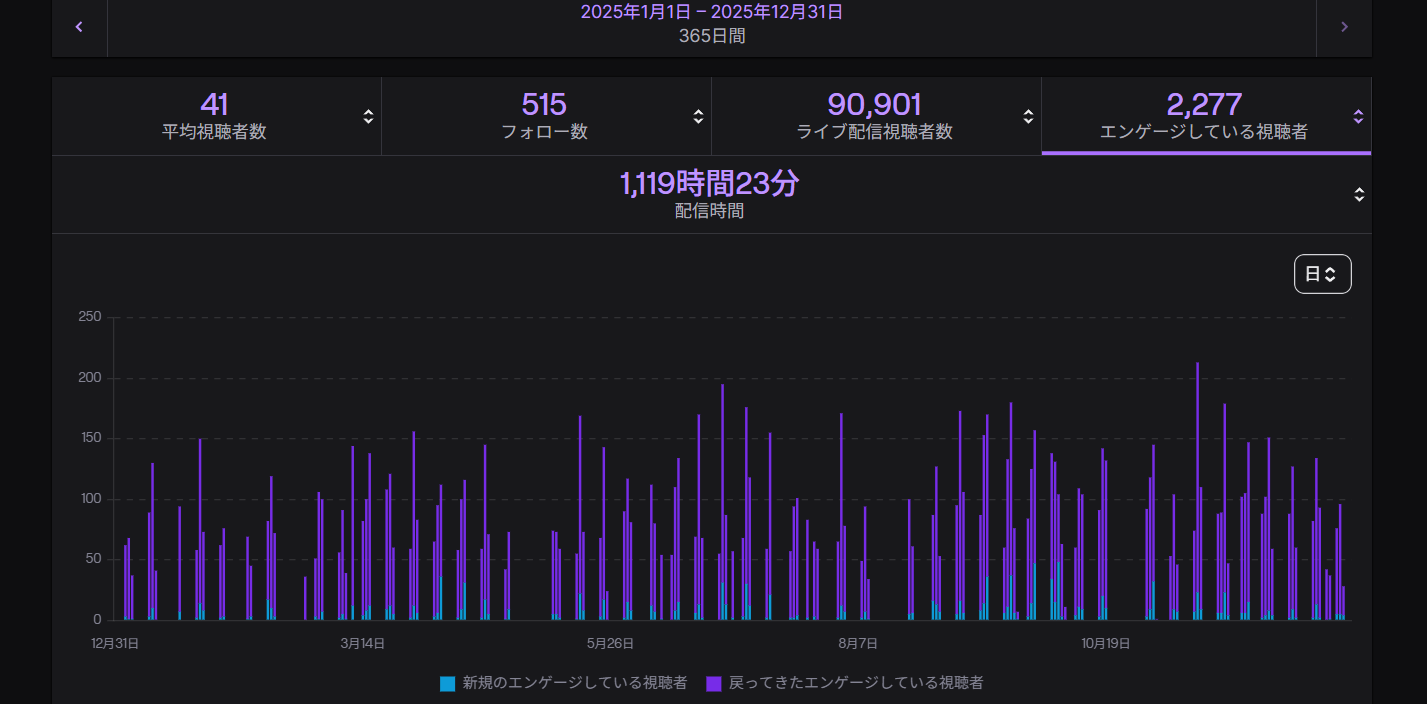Click the purple 戻ってきた legend color swatch
Screen dimensions: 1427x704
714,684
